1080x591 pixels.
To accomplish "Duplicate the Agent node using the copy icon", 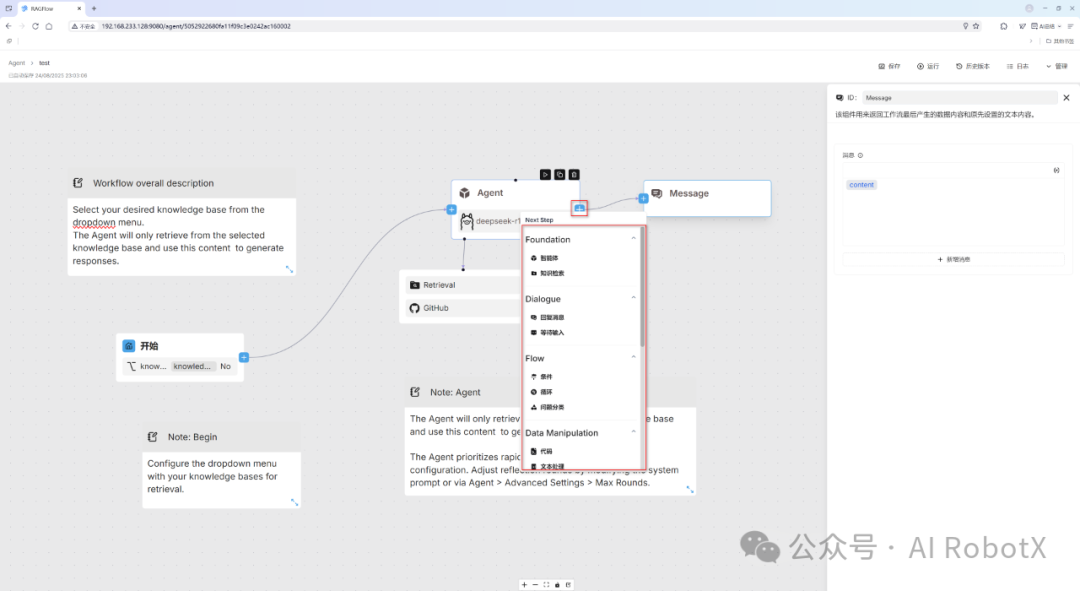I will 560,174.
